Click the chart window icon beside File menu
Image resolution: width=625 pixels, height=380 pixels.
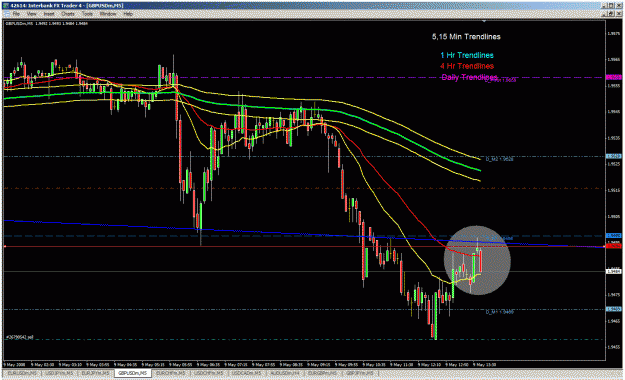coord(7,14)
